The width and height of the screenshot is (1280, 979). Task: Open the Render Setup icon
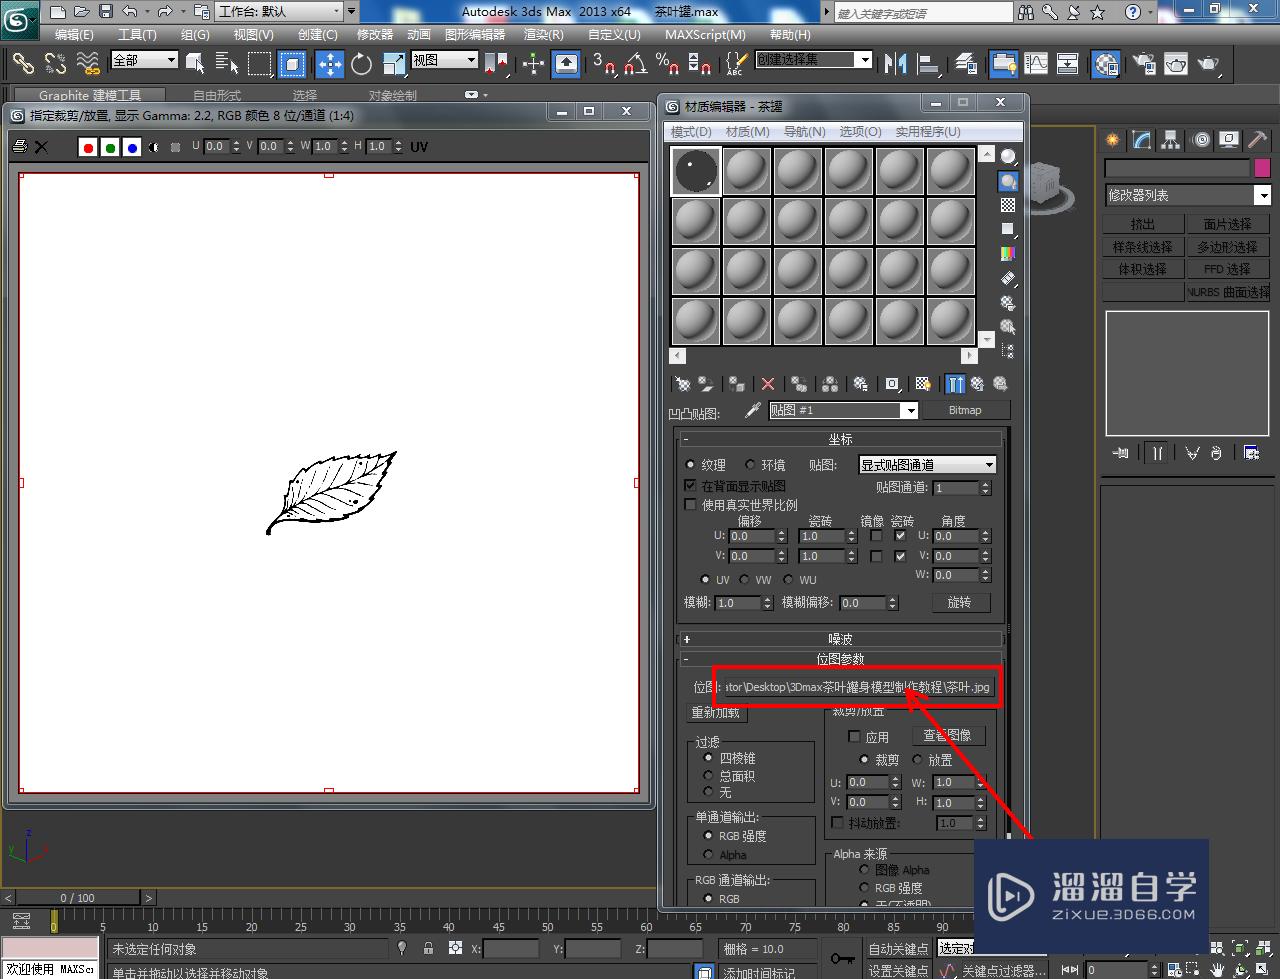click(1144, 64)
